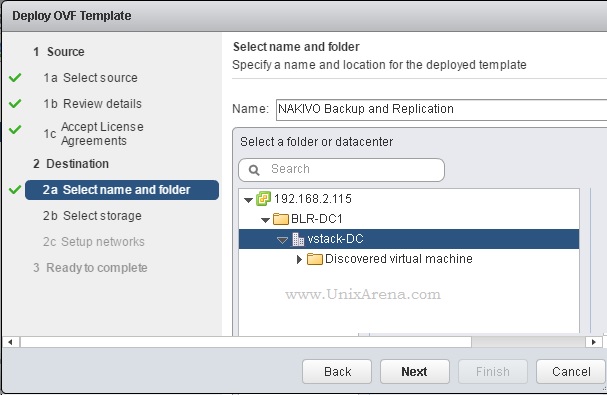Expand the Discovered virtual machine folder
The image size is (607, 395).
pyautogui.click(x=299, y=259)
